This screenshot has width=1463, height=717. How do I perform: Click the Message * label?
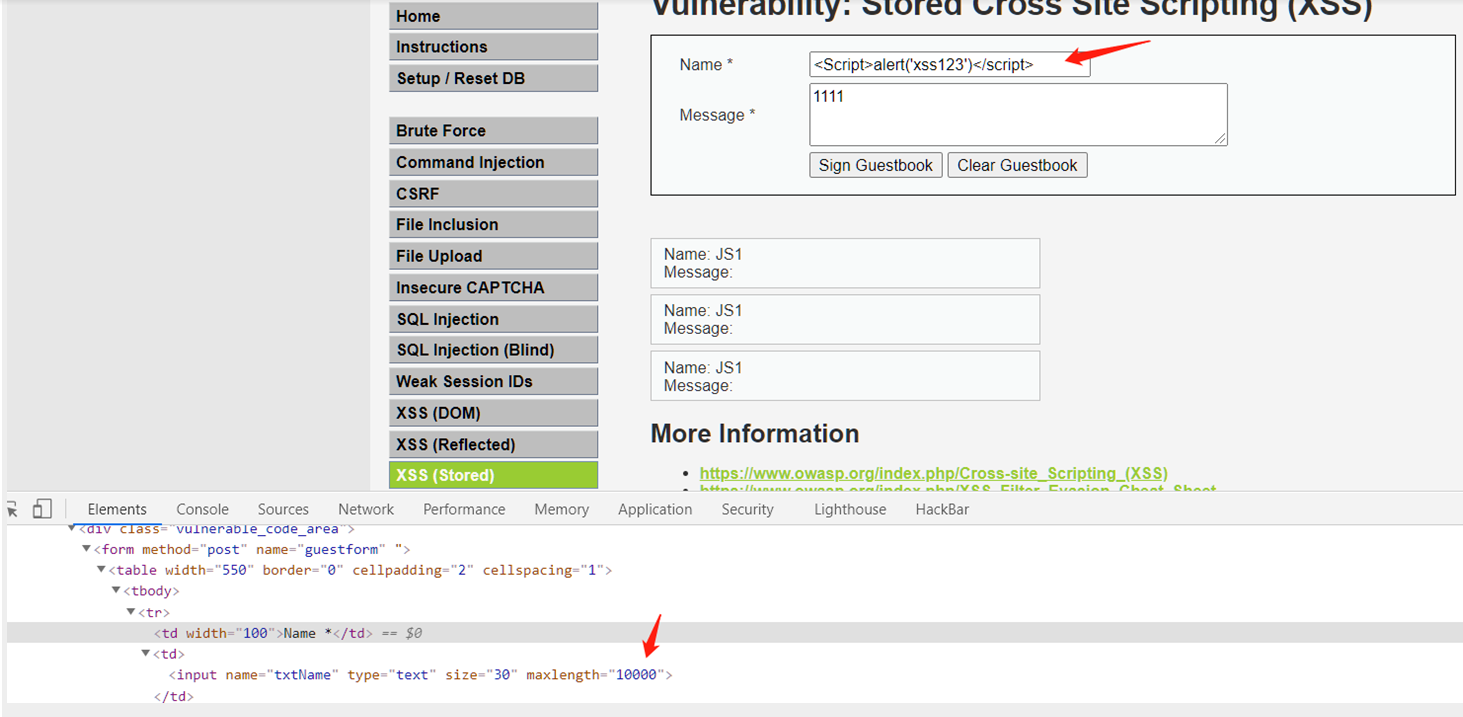point(717,115)
